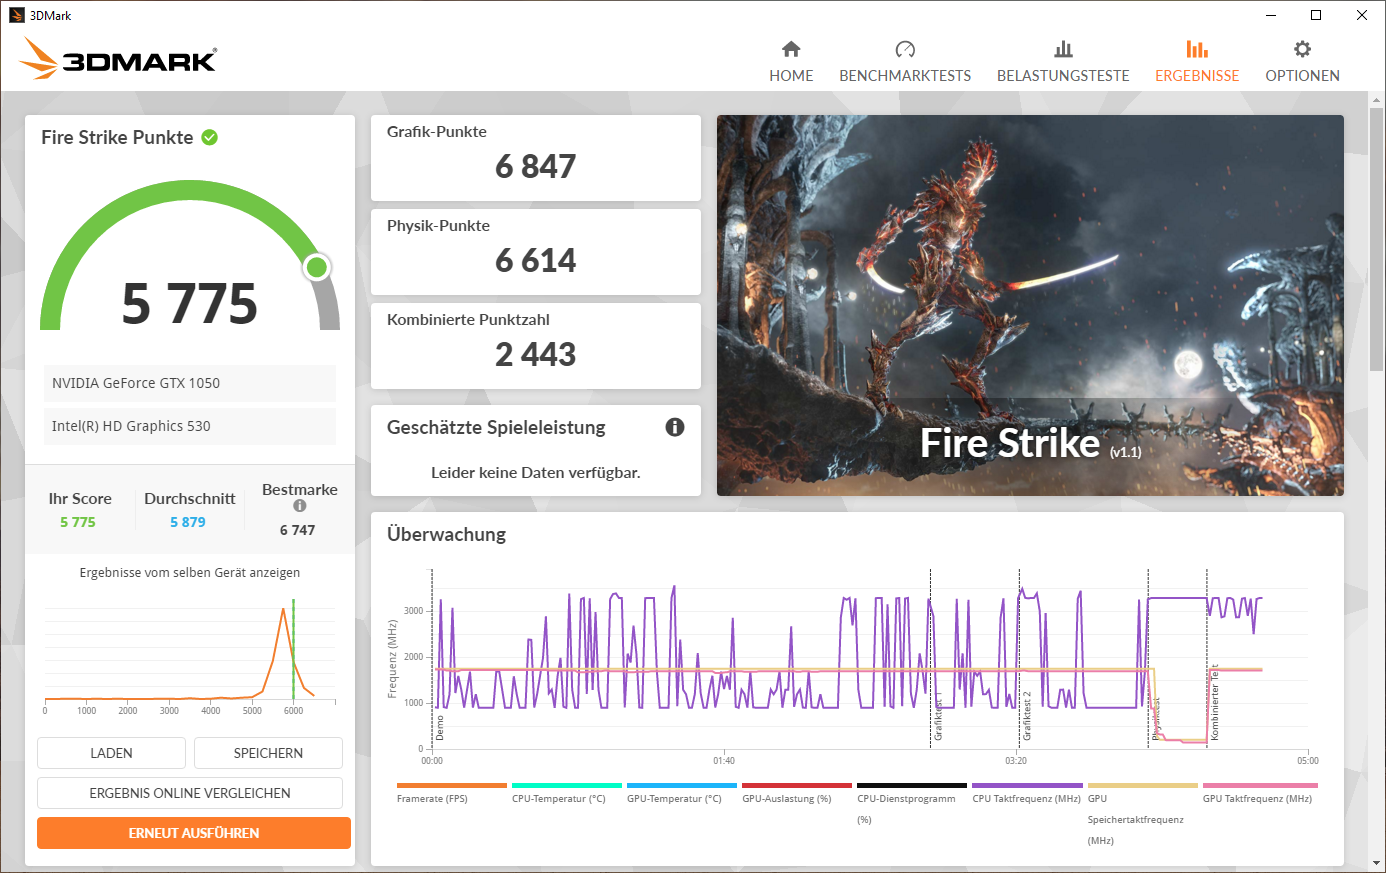Open OPTIONEN settings tab

1302,62
